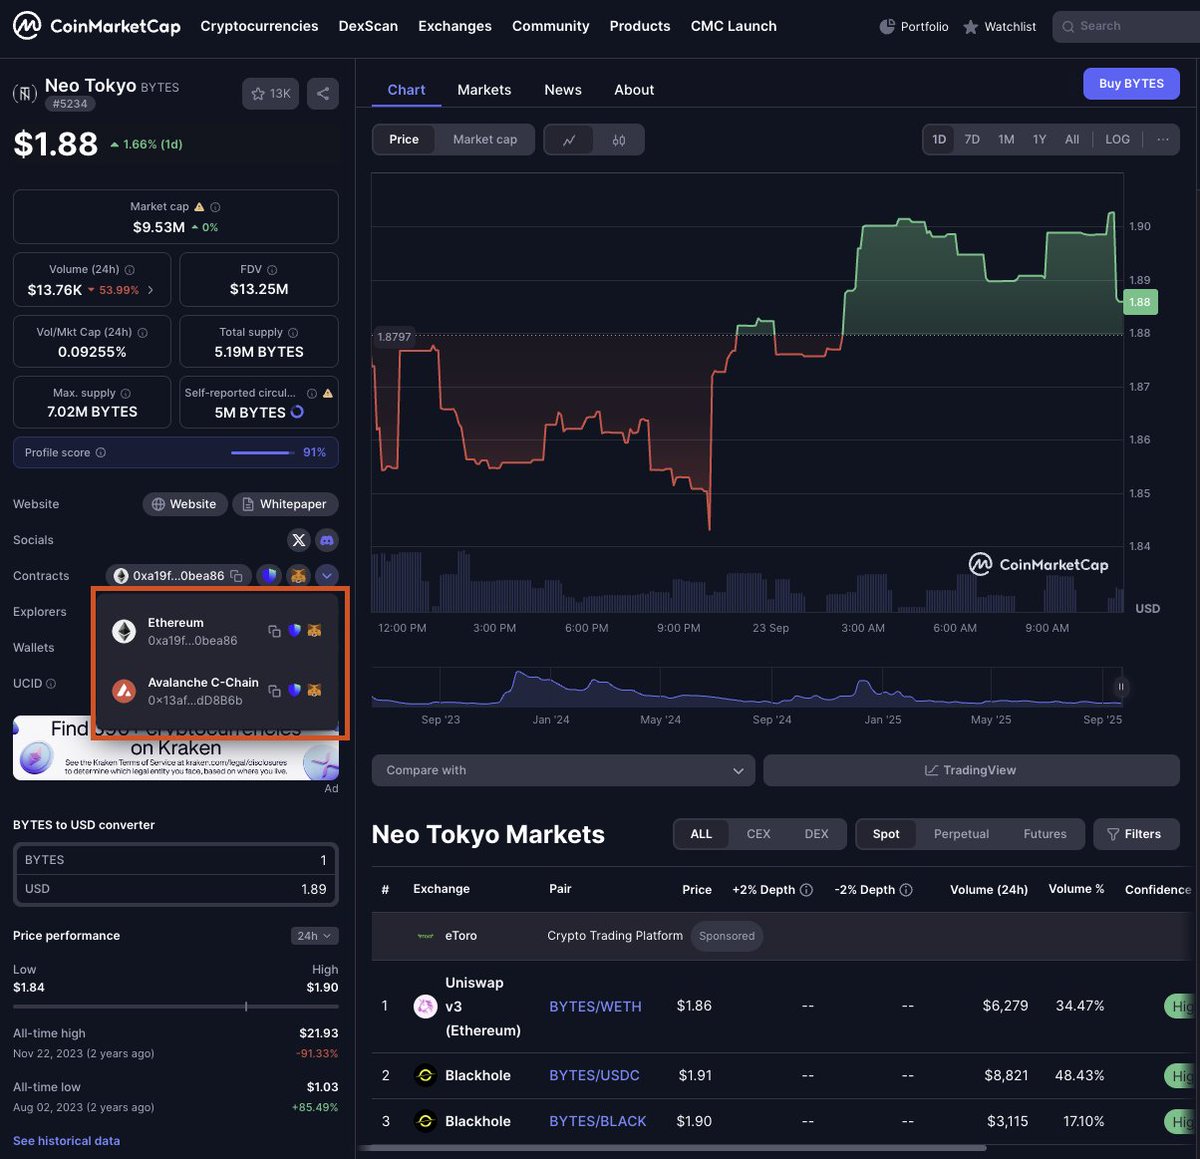This screenshot has height=1159, width=1200.
Task: Click shield icon for Avalanche C-Chain
Action: pos(294,691)
